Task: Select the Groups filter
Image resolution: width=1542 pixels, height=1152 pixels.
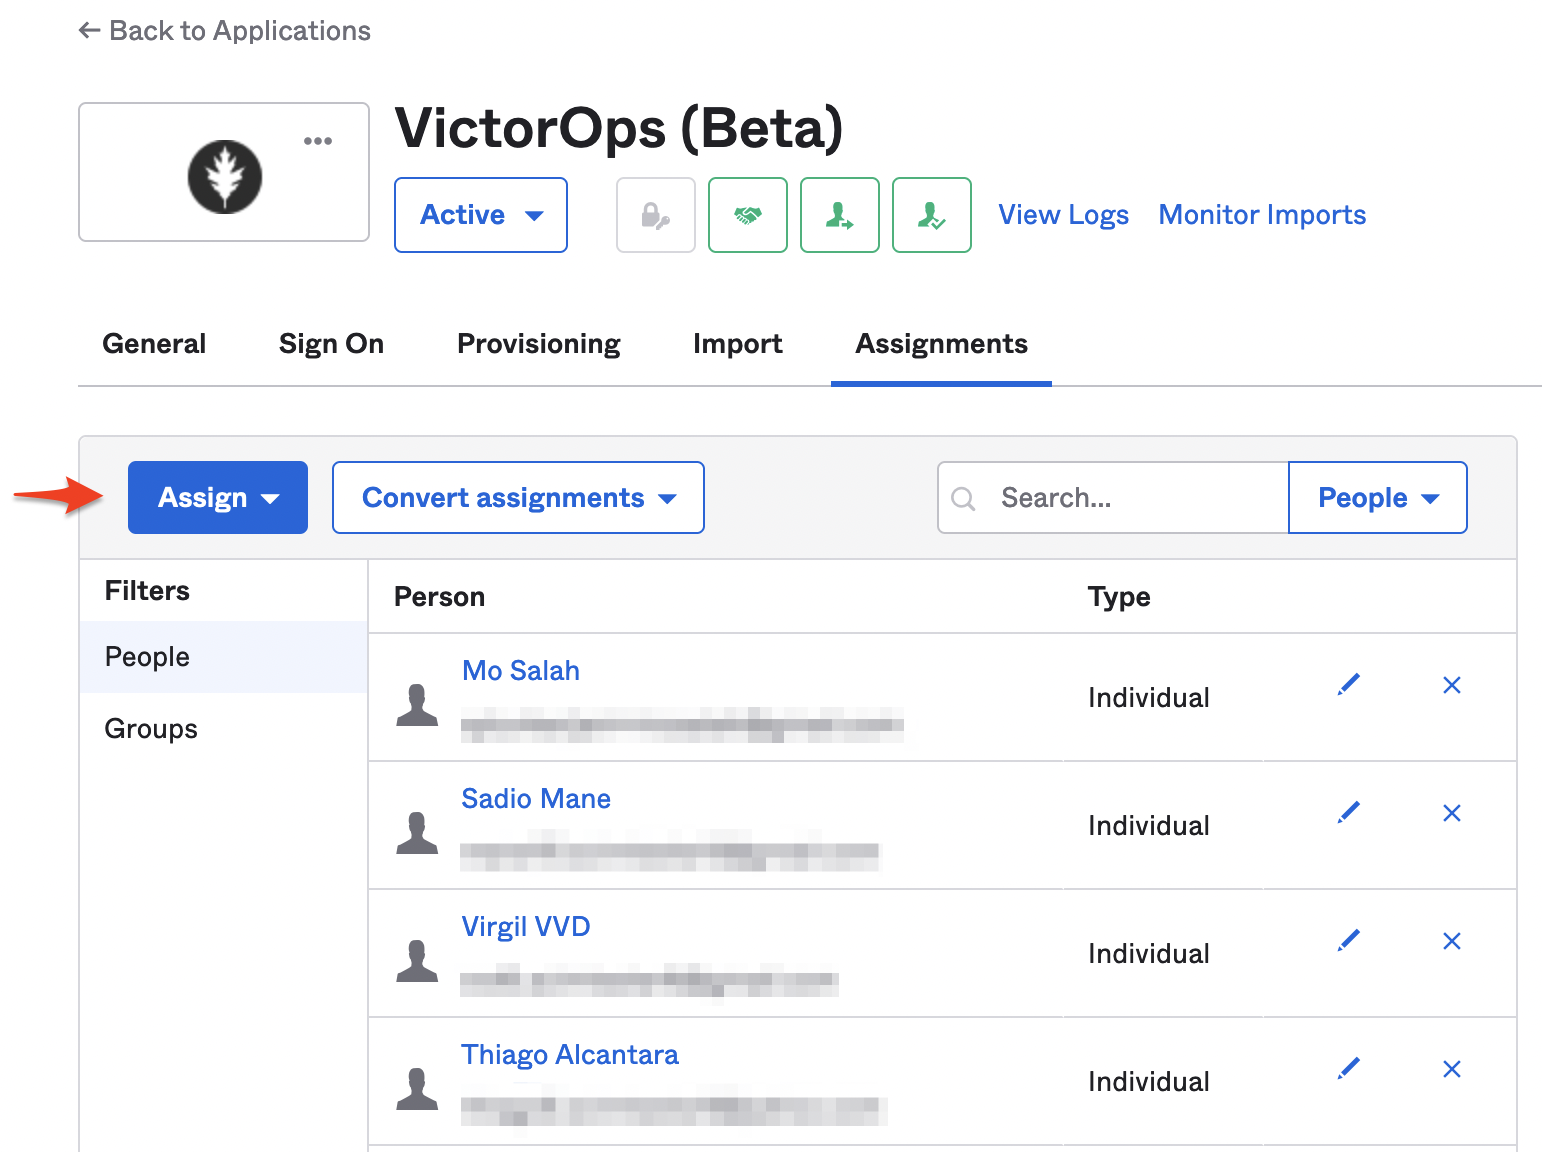Action: pyautogui.click(x=150, y=729)
